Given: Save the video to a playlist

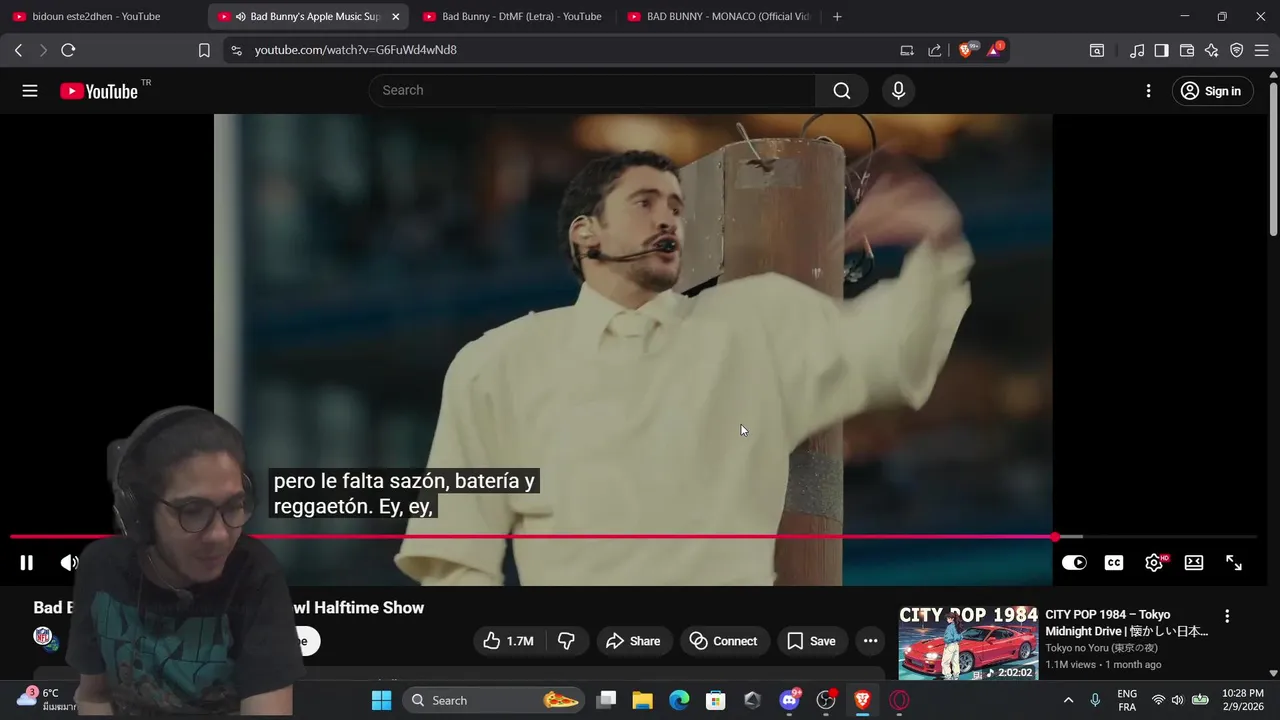Looking at the screenshot, I should pyautogui.click(x=811, y=641).
